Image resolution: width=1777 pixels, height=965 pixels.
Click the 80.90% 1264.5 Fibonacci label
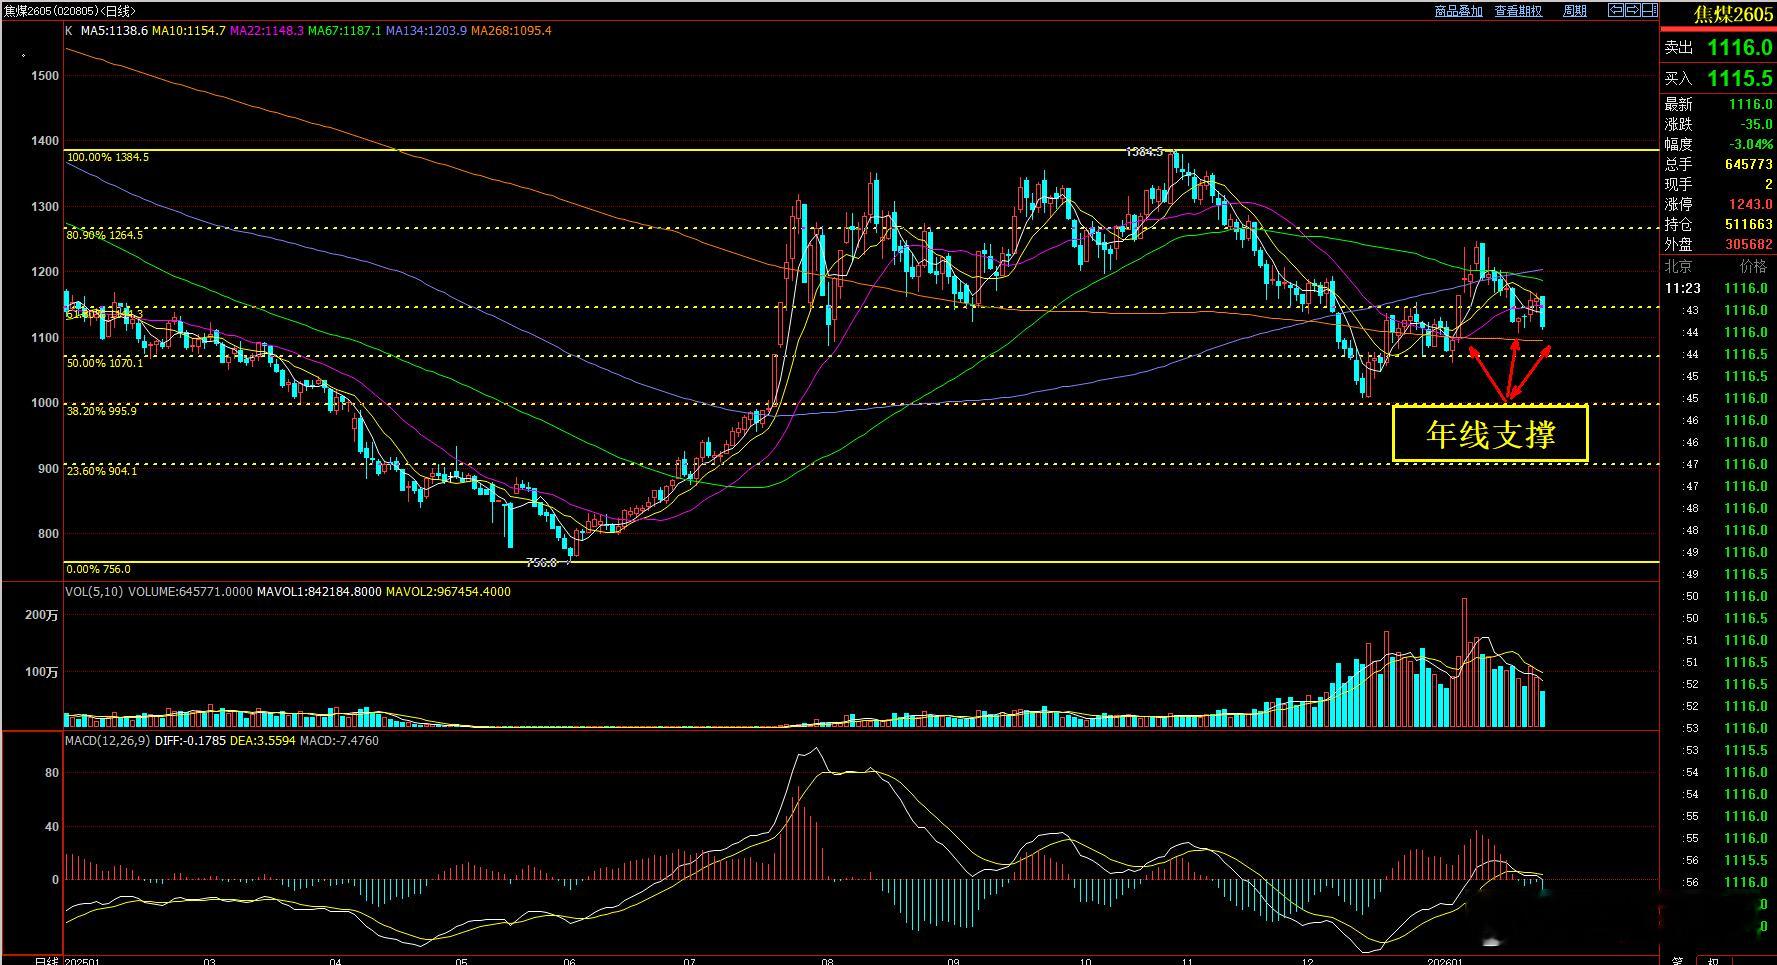(105, 236)
